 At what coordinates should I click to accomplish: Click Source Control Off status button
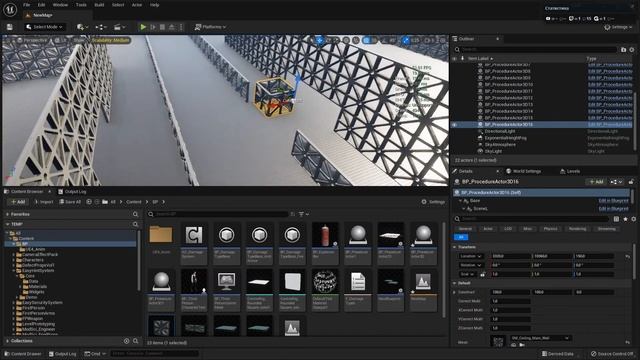coord(612,353)
